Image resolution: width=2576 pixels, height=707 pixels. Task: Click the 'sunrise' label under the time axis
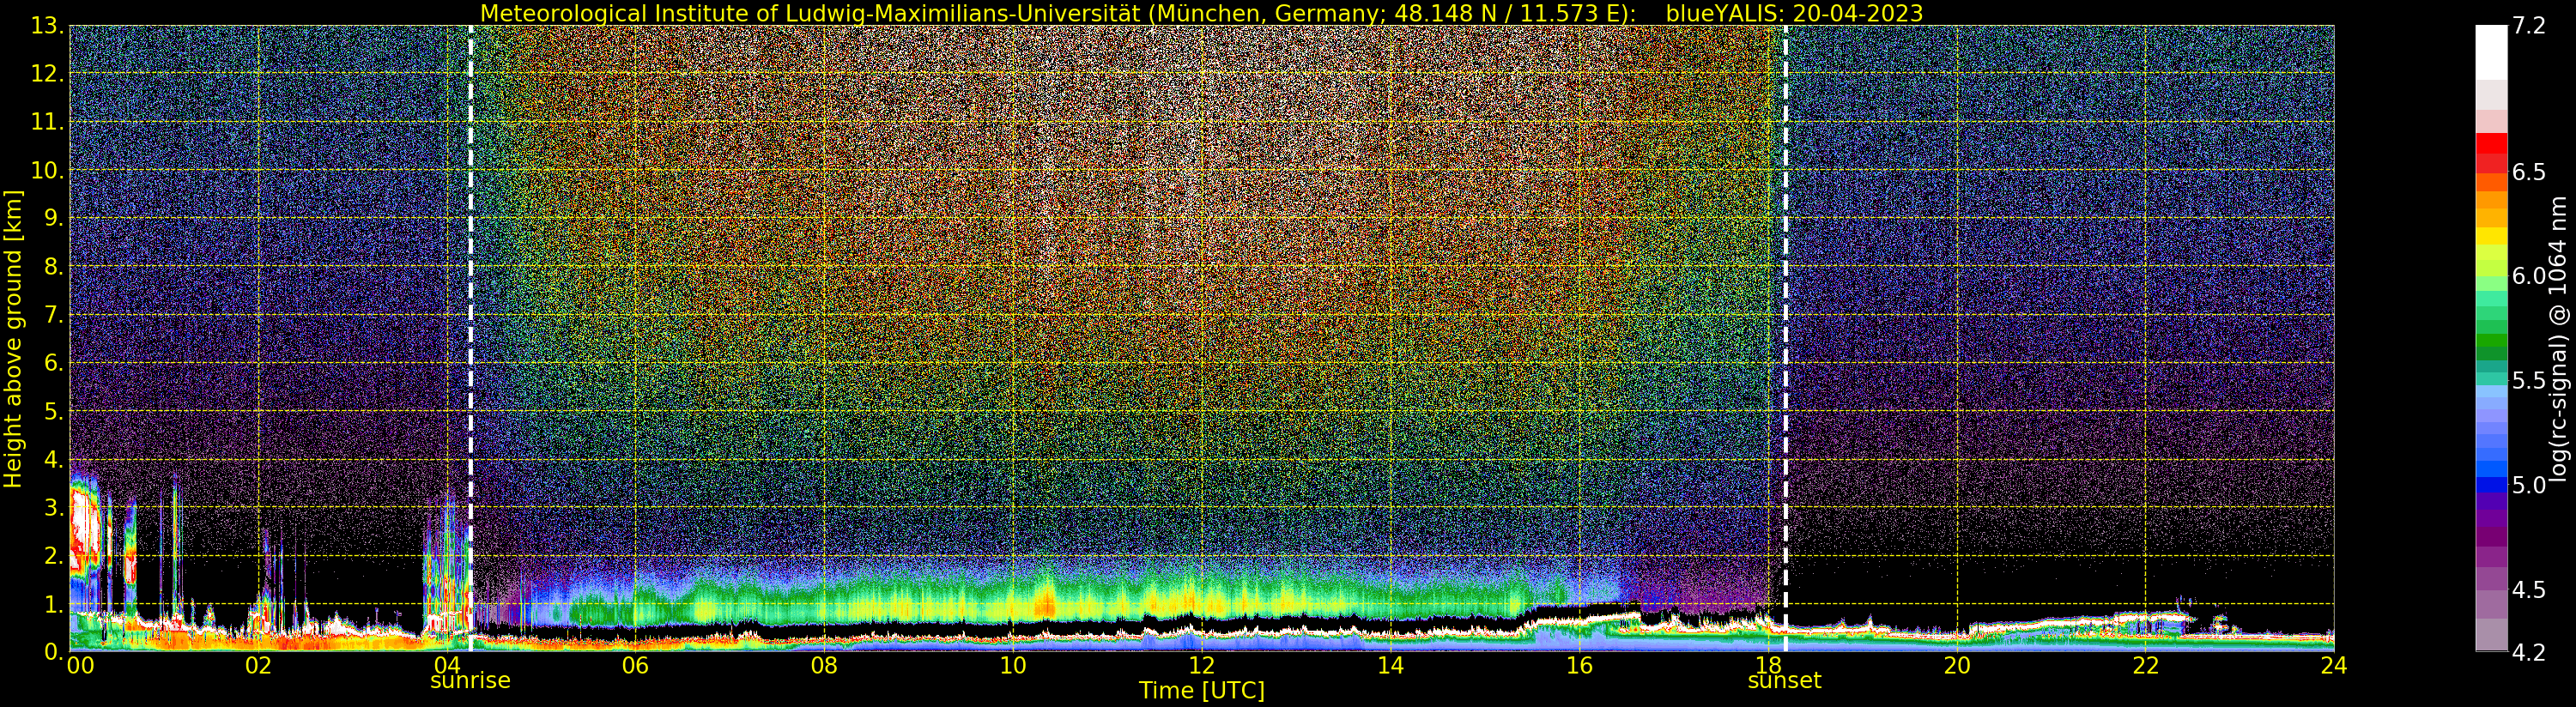pyautogui.click(x=470, y=681)
